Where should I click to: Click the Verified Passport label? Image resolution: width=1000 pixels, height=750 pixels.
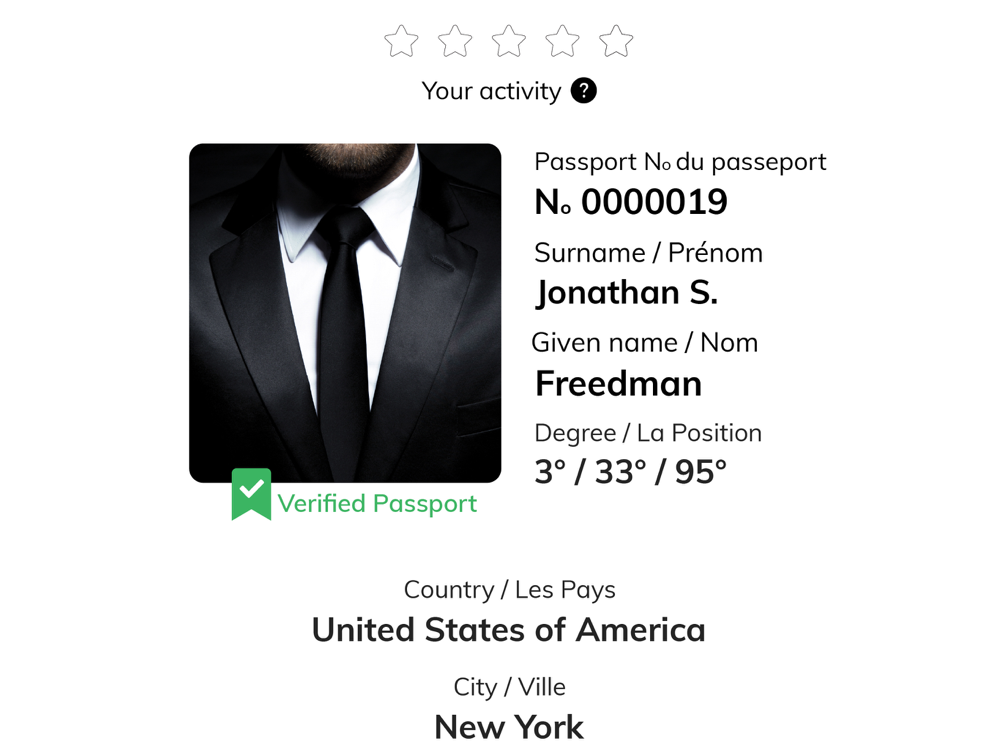coord(377,504)
